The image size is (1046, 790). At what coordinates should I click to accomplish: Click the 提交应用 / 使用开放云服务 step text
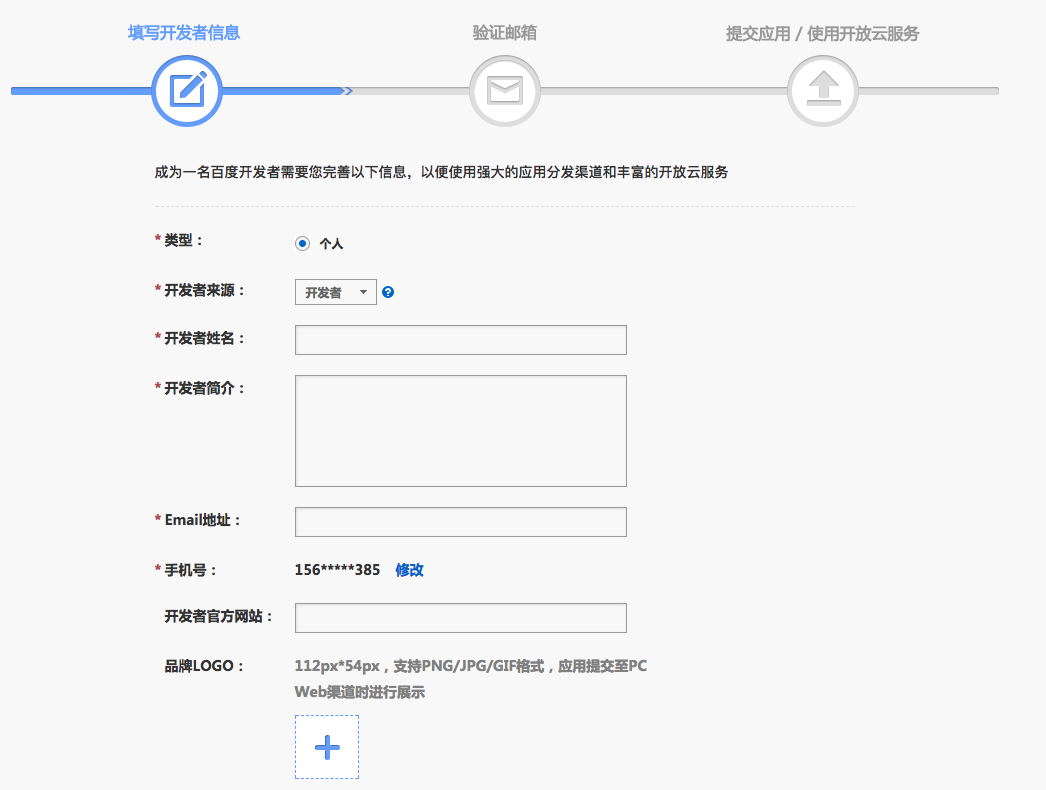tap(822, 32)
